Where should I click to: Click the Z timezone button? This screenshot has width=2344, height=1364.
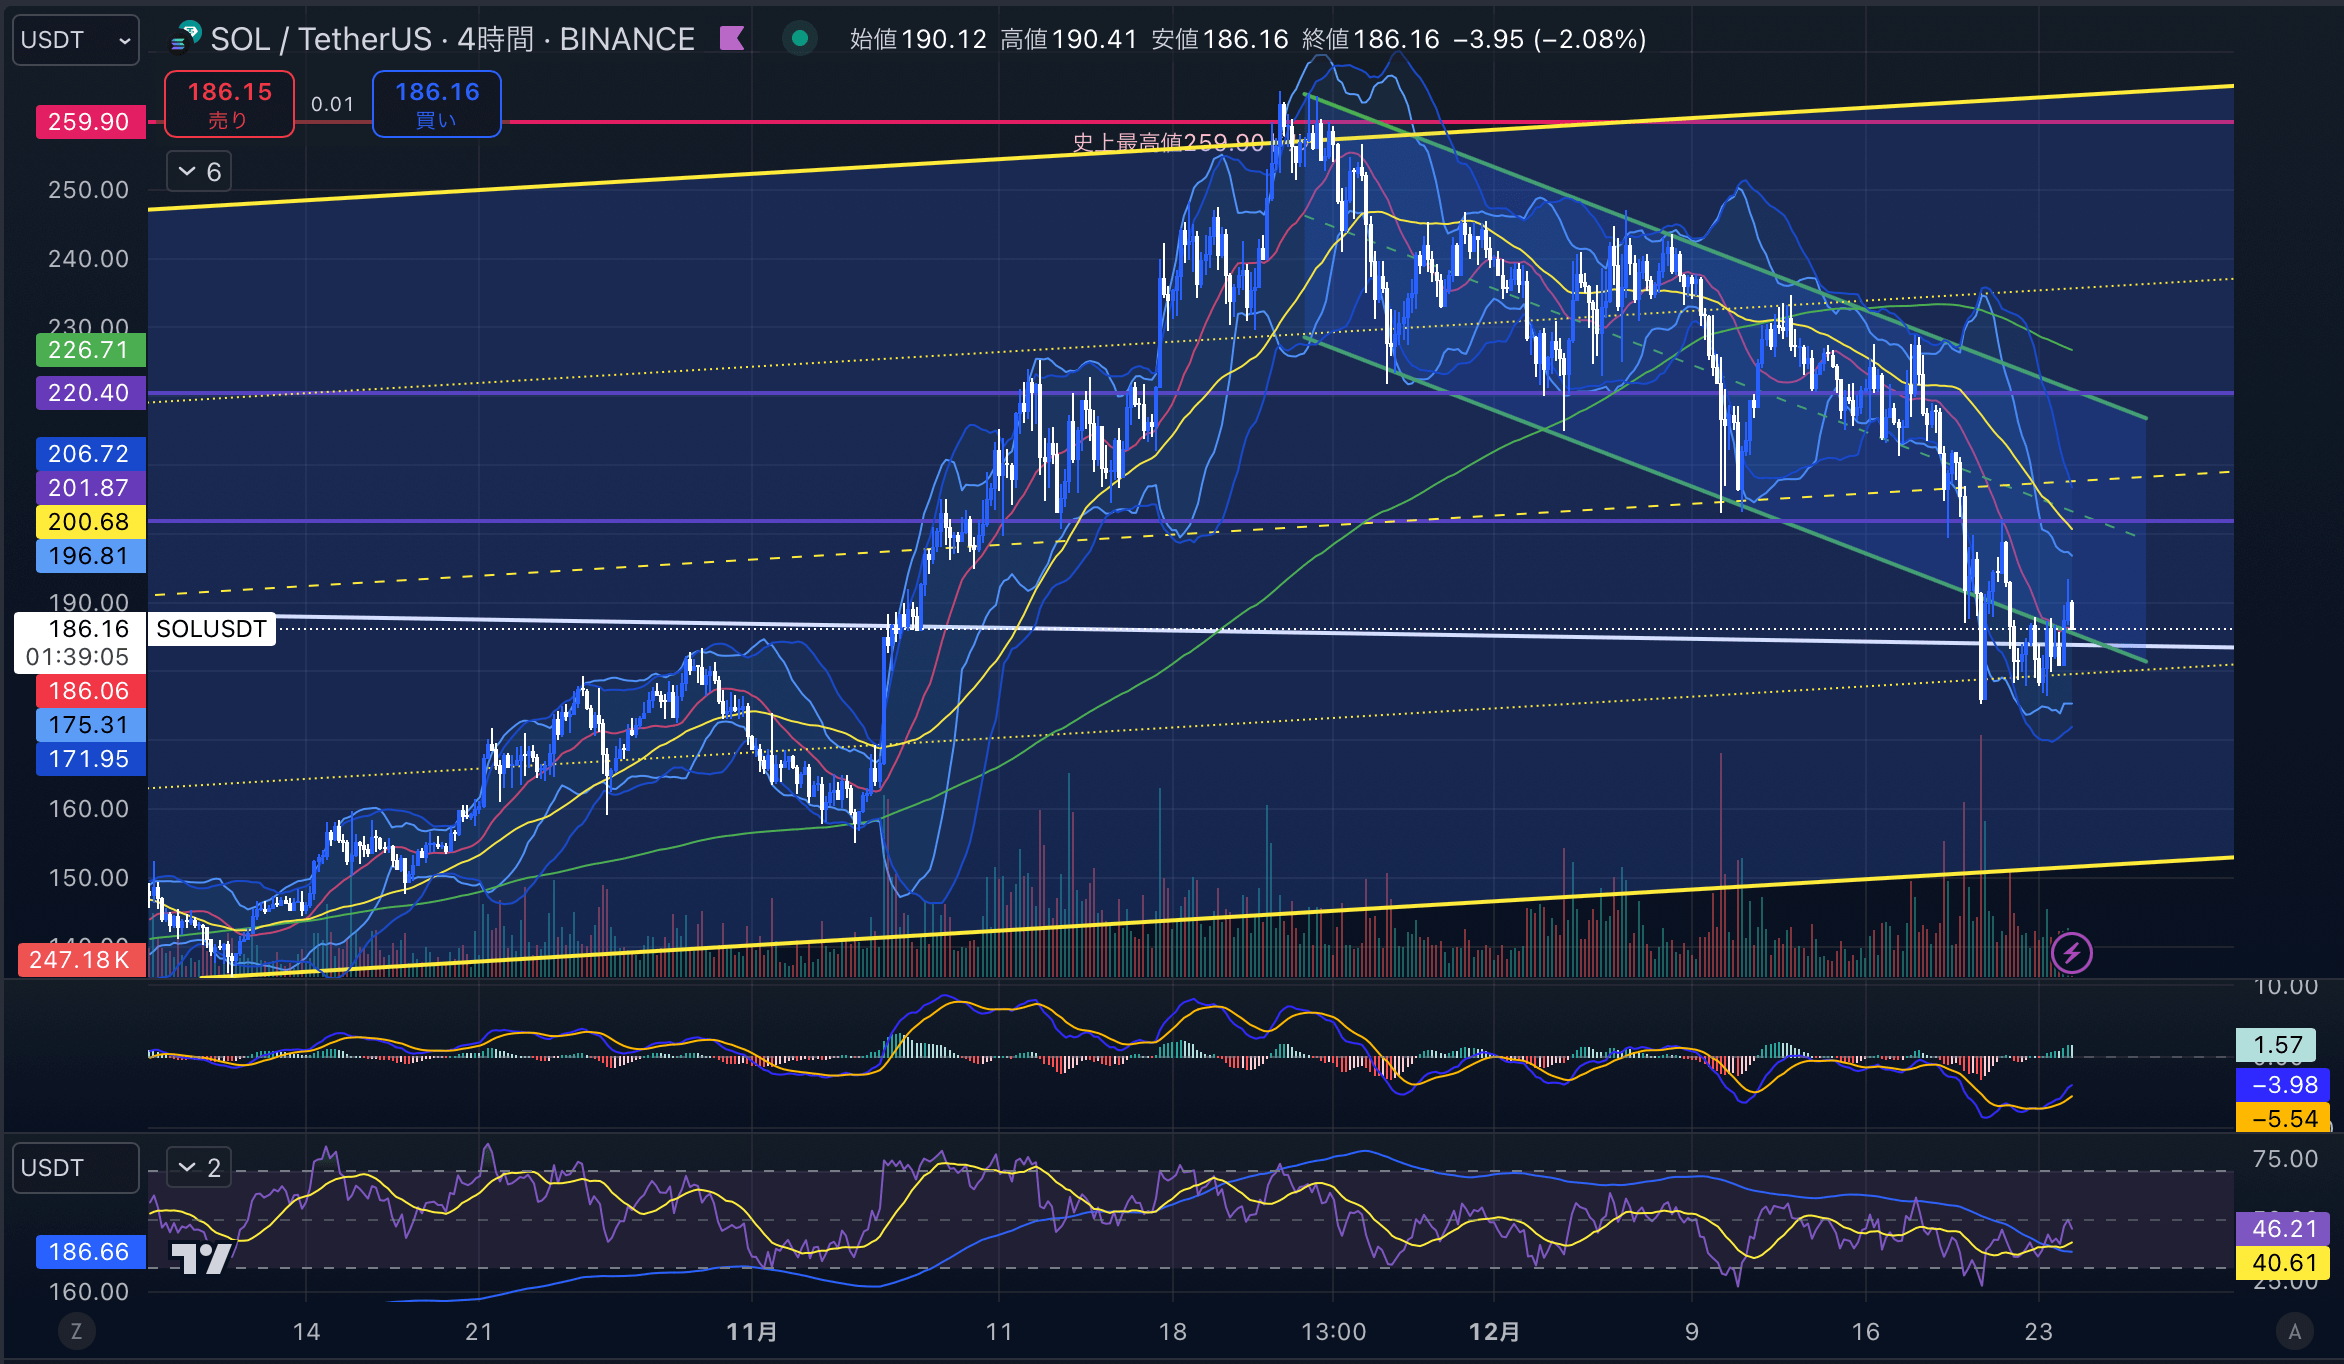point(76,1331)
